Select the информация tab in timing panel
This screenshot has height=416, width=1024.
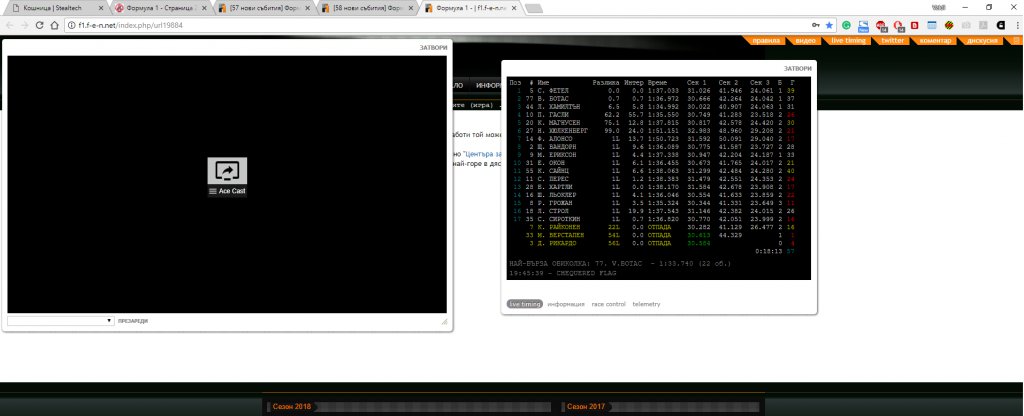[566, 304]
